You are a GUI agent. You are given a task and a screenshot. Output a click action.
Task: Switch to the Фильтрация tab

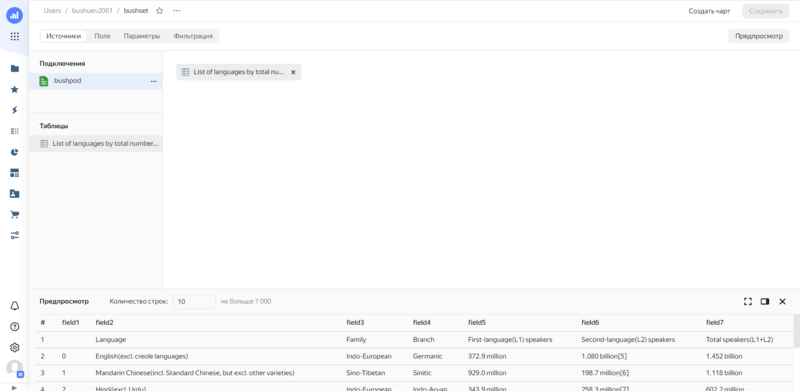pos(193,36)
